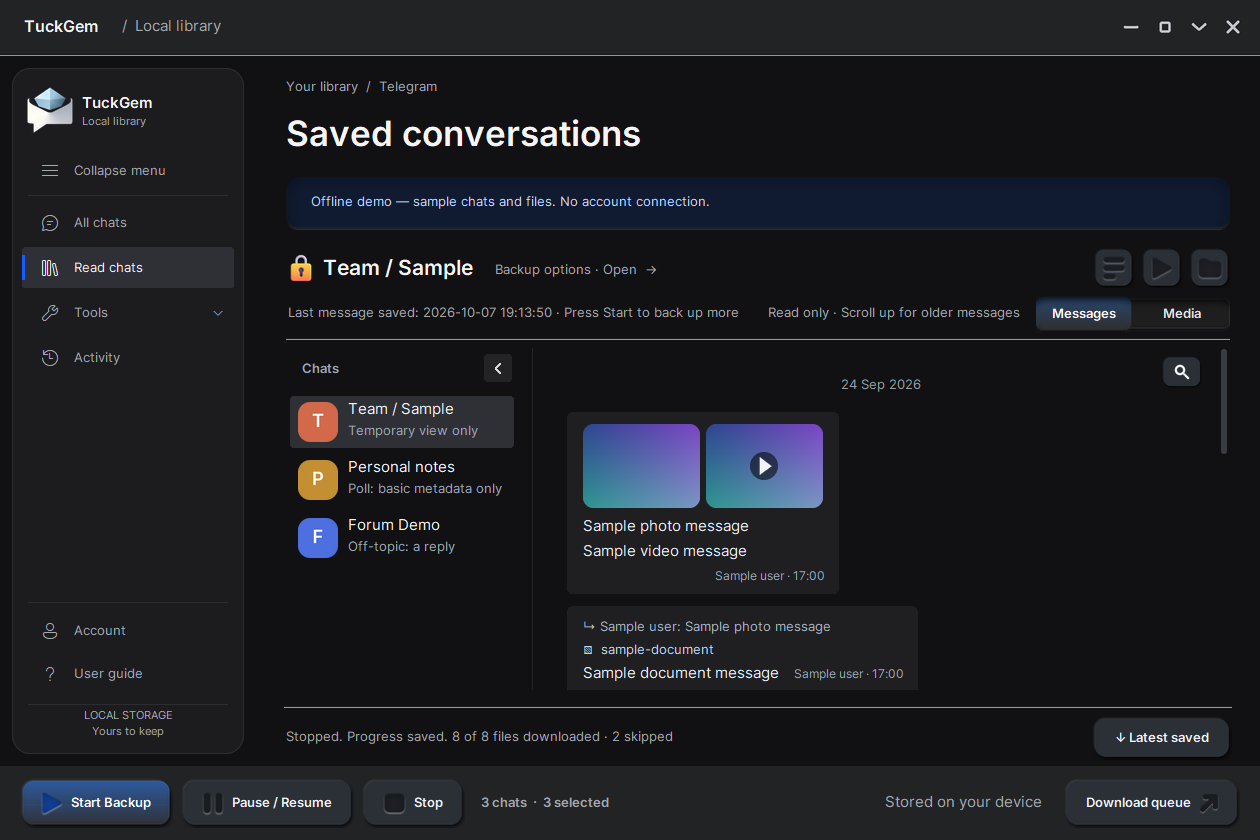Click the sample-document attachment name
This screenshot has height=840, width=1260.
pyautogui.click(x=657, y=650)
